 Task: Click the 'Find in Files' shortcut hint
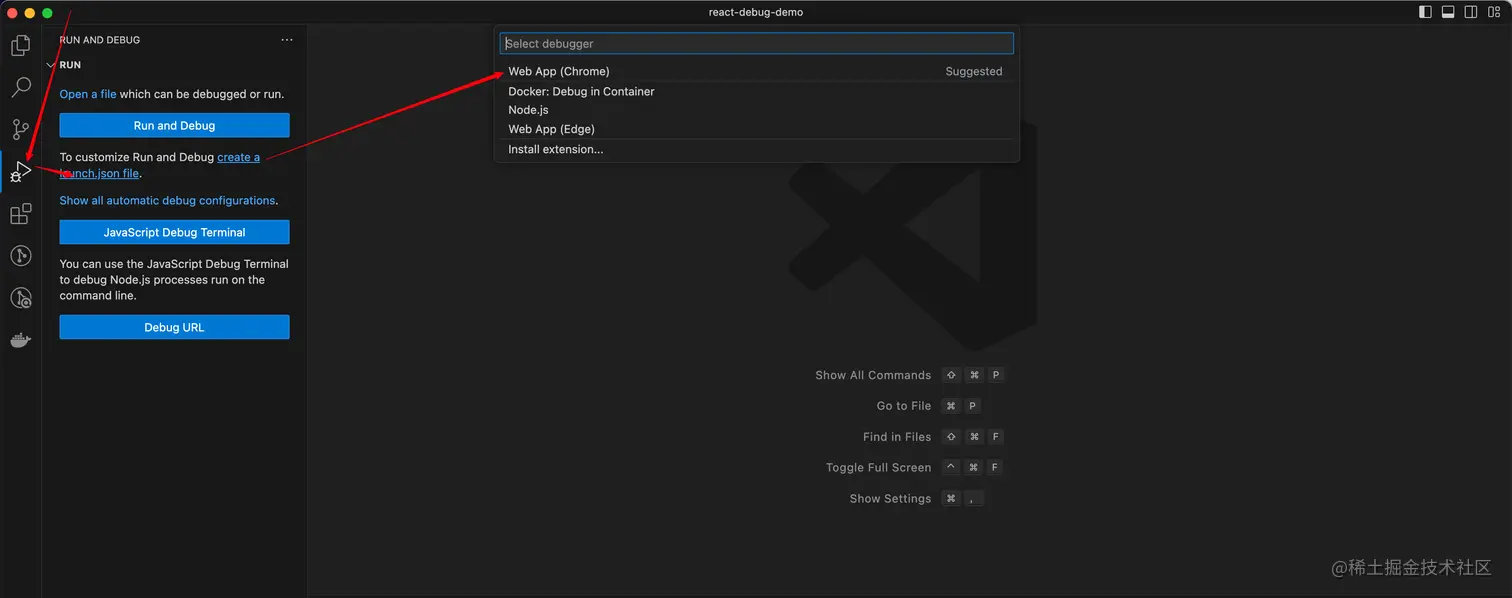coord(897,437)
